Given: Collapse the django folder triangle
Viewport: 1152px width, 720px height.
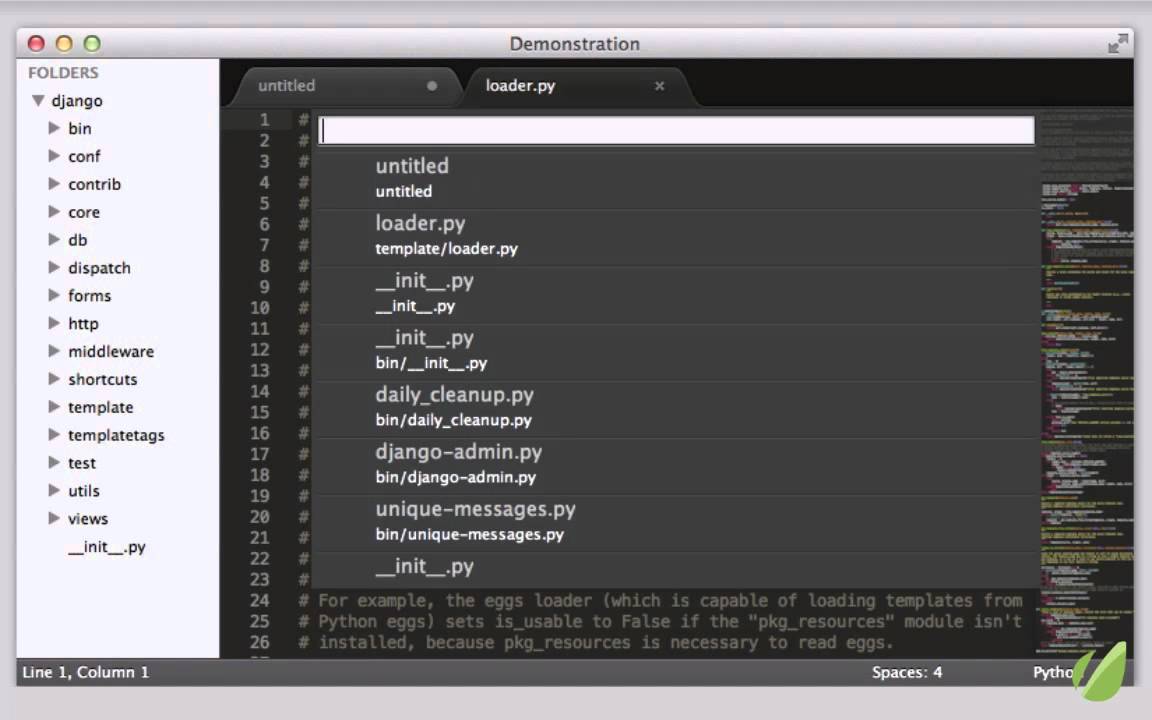Looking at the screenshot, I should click(38, 101).
